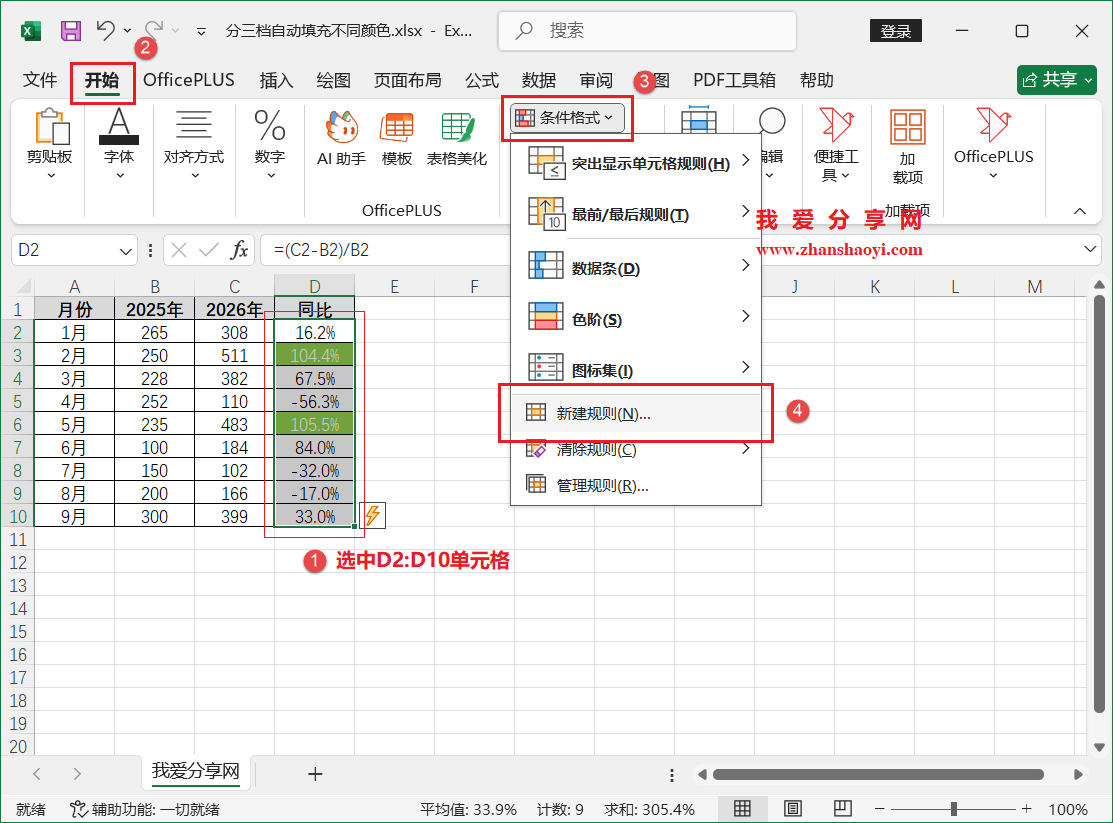Click the zoom out minus button

879,809
